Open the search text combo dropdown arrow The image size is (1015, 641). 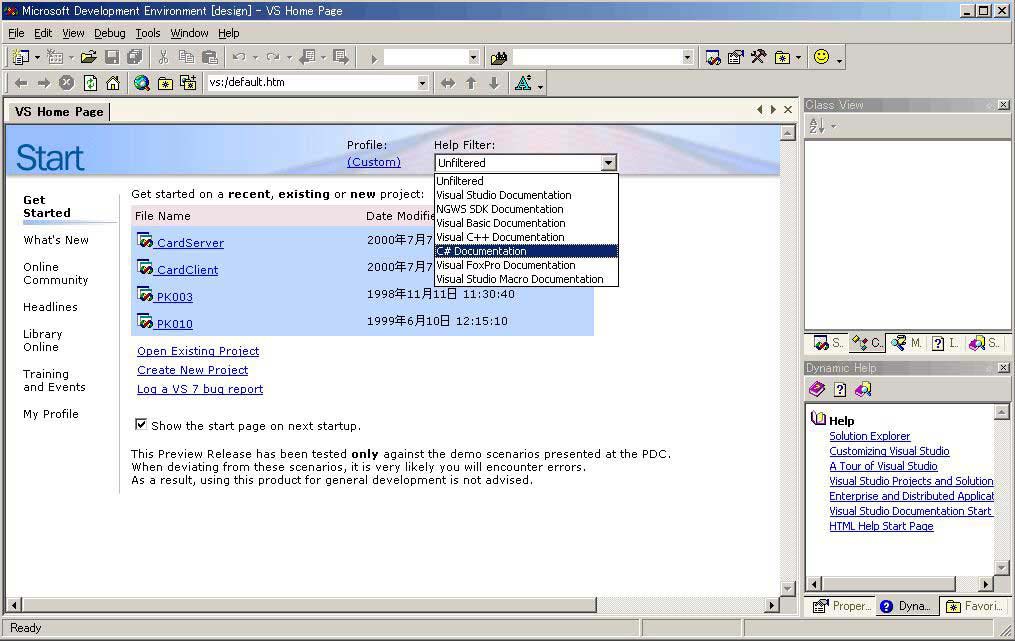(x=687, y=58)
